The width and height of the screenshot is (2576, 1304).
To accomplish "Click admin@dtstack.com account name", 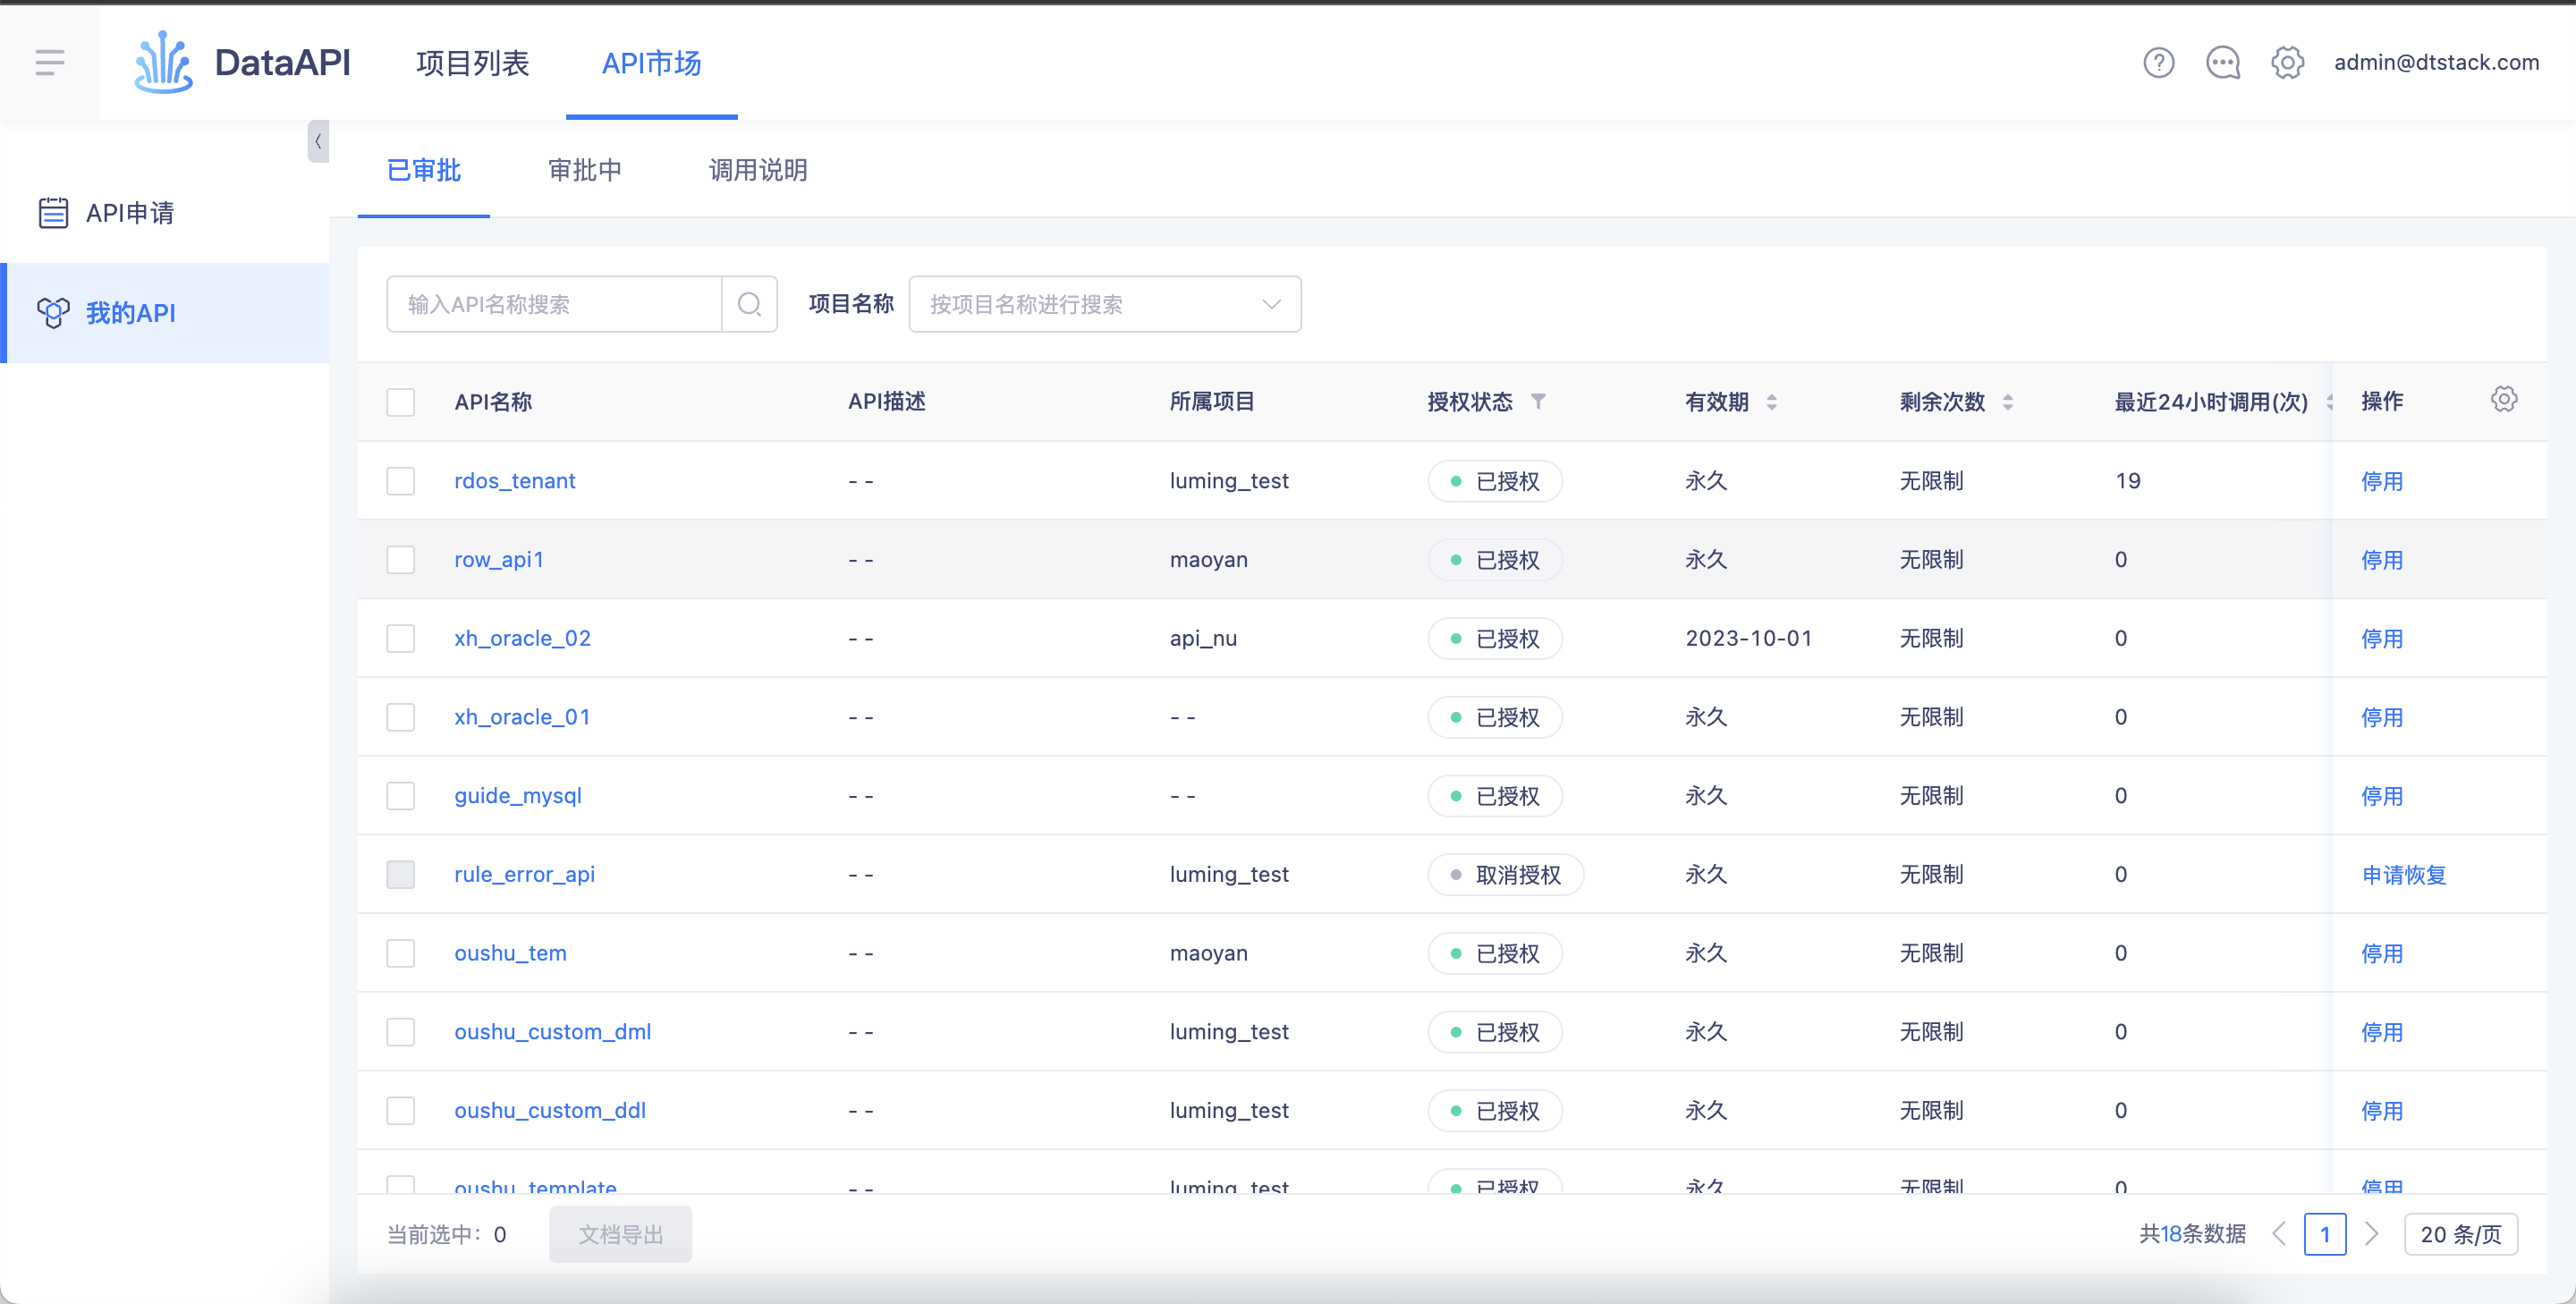I will coord(2436,63).
